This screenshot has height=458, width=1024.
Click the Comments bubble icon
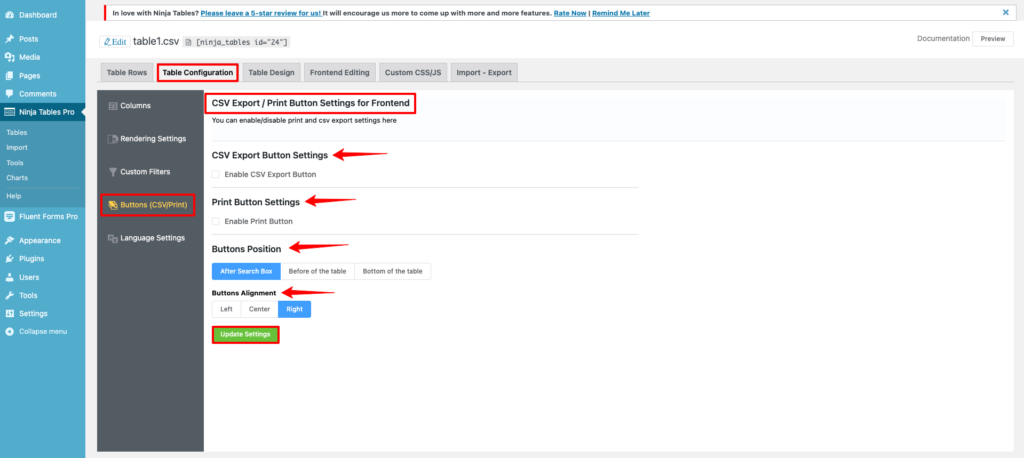pos(10,94)
